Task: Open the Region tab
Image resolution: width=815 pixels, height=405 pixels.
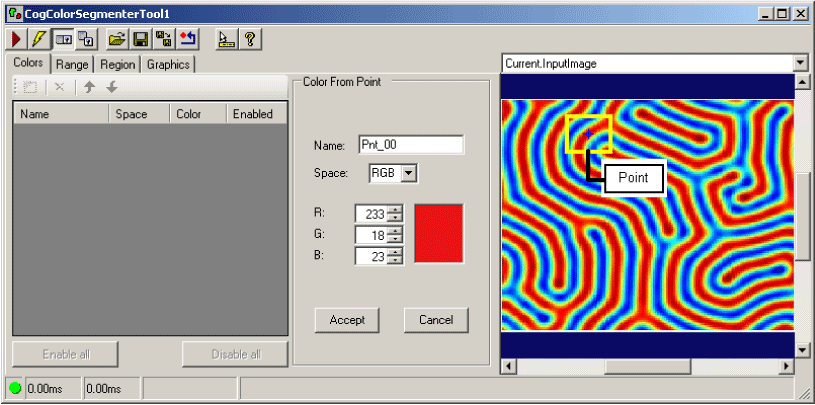Action: 117,65
